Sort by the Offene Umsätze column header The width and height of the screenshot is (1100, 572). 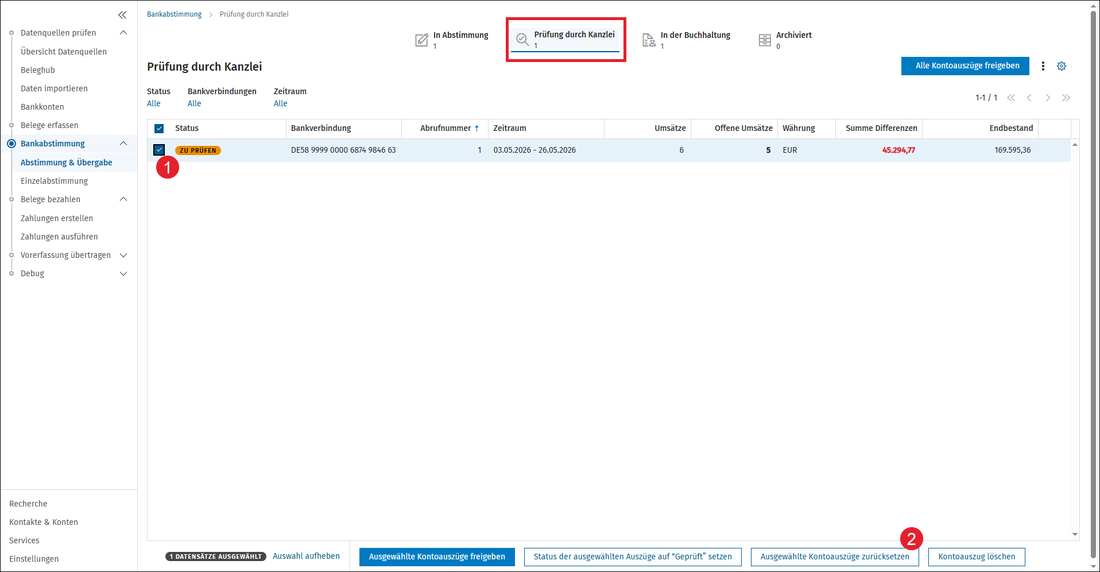(x=744, y=128)
